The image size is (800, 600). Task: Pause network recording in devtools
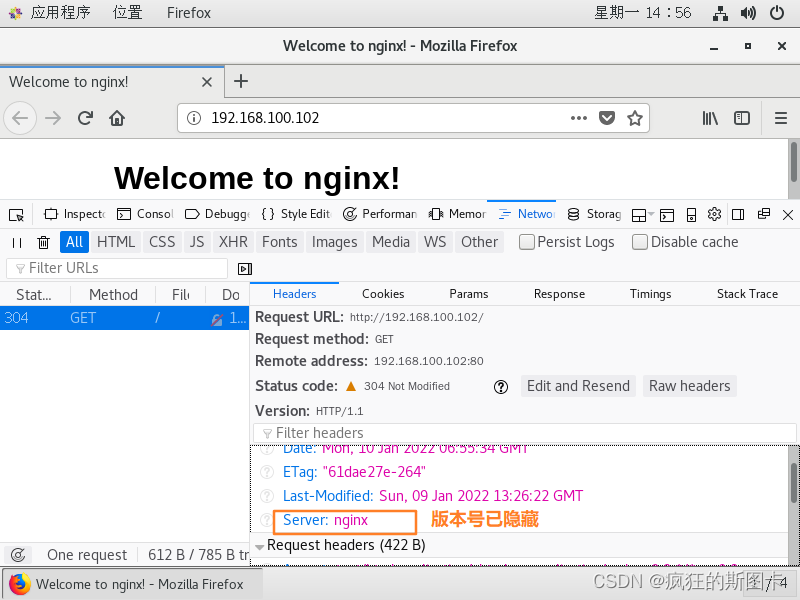pyautogui.click(x=17, y=242)
